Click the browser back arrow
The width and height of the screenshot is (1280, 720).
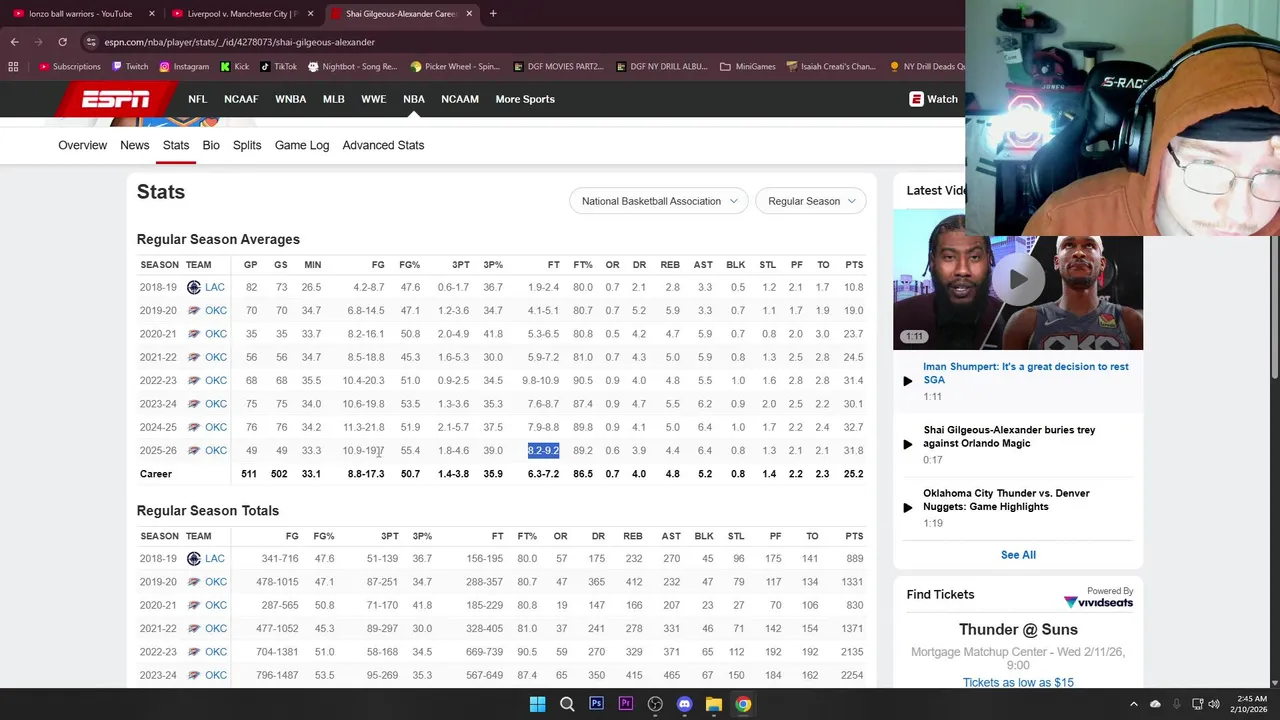[14, 42]
